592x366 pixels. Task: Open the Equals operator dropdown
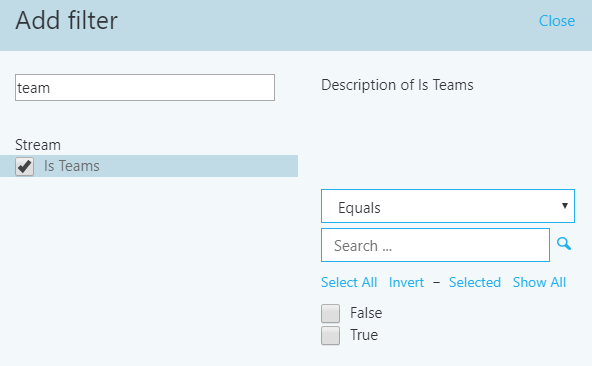point(448,206)
